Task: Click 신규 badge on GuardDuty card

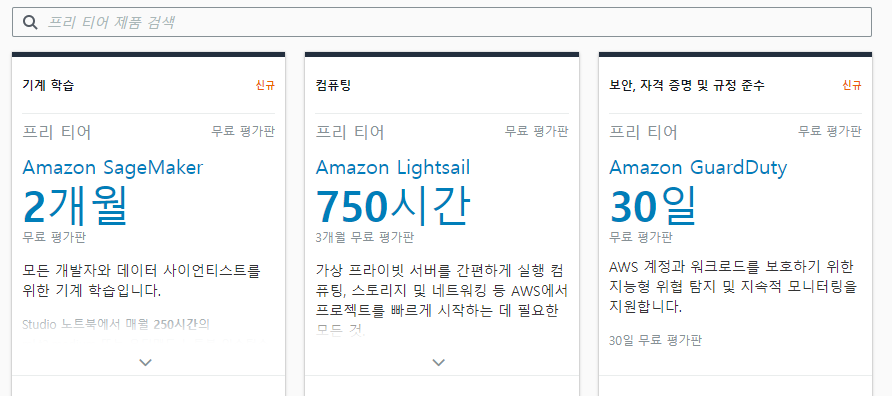Action: (x=852, y=86)
